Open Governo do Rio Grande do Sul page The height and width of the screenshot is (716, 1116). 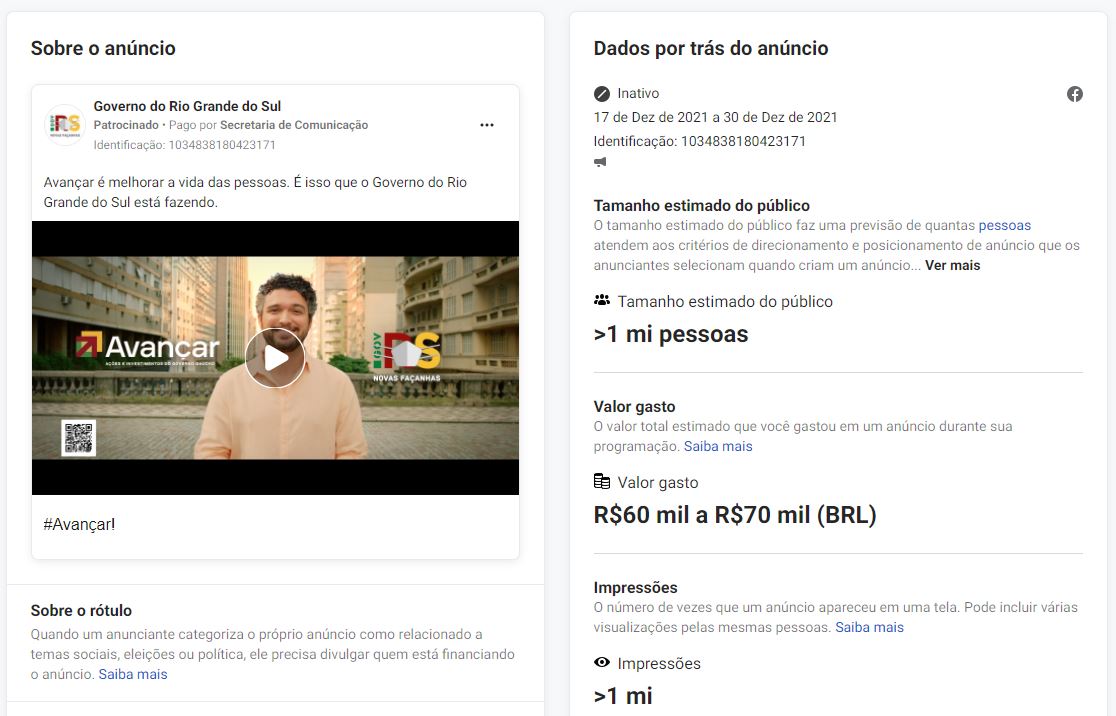(x=187, y=106)
